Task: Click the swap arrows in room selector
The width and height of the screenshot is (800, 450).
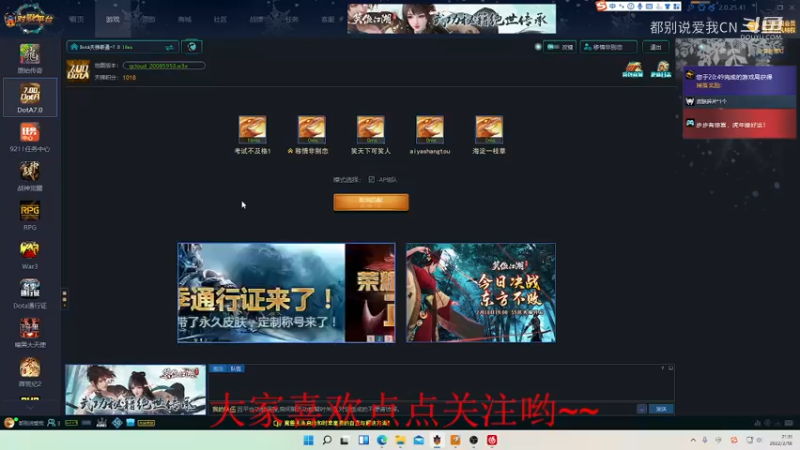Action: click(169, 47)
